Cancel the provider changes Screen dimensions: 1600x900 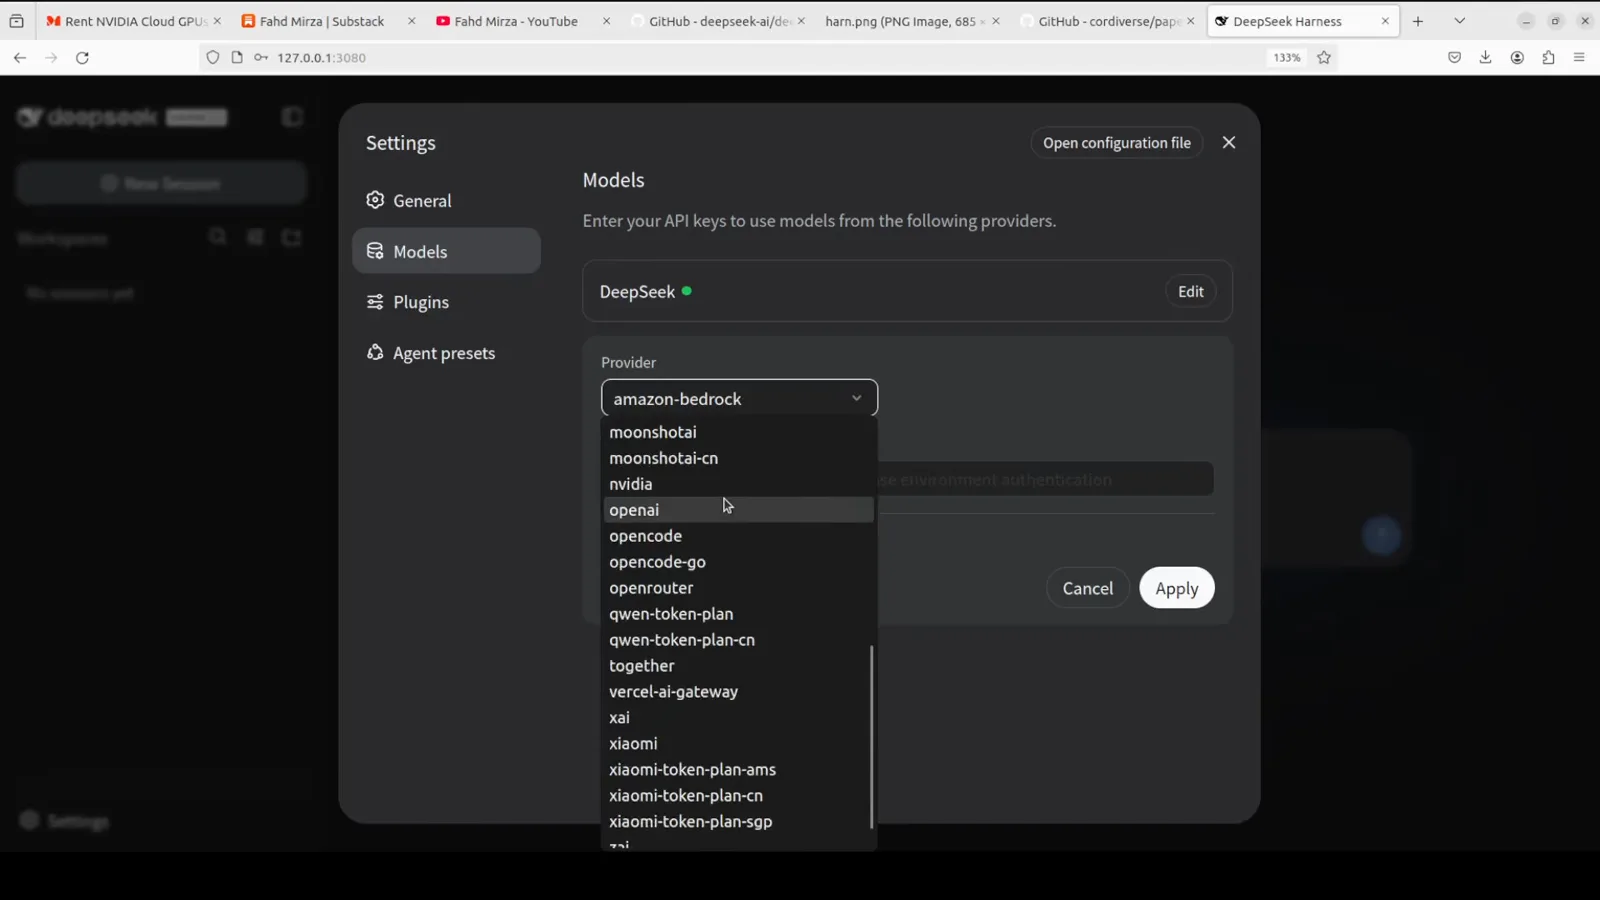click(x=1087, y=588)
